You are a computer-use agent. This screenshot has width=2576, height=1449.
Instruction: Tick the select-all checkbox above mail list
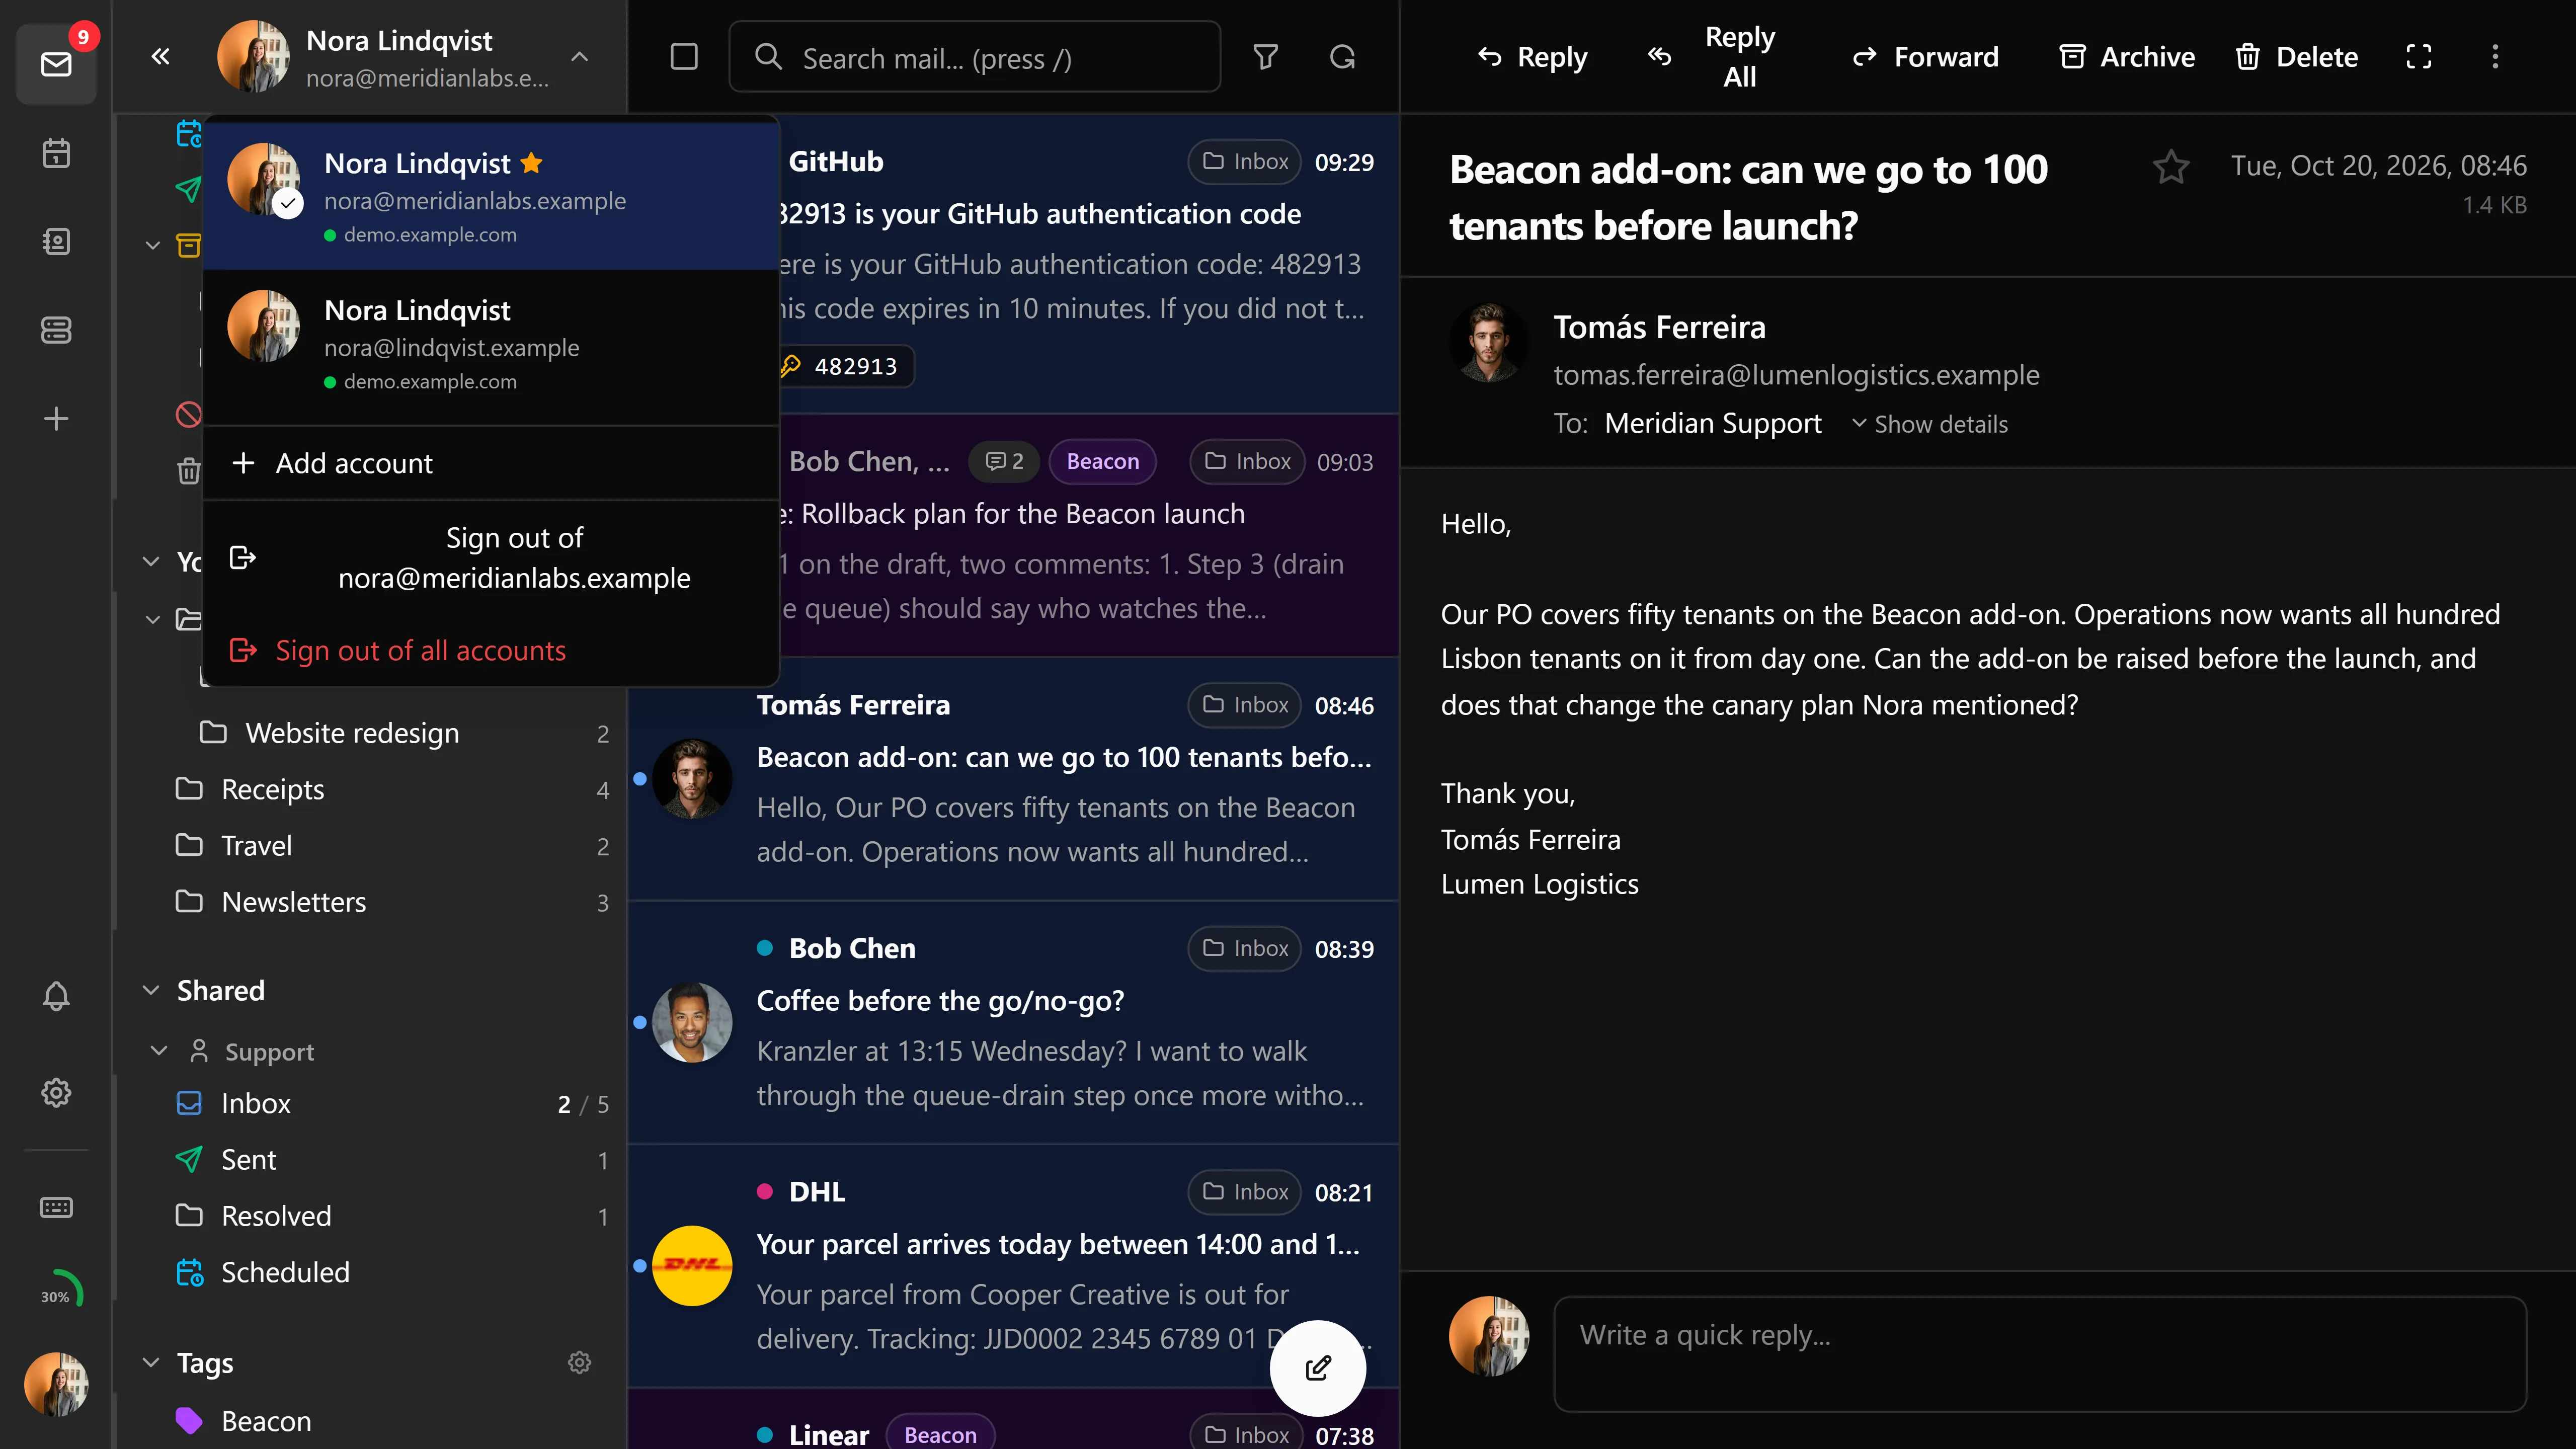(x=684, y=57)
